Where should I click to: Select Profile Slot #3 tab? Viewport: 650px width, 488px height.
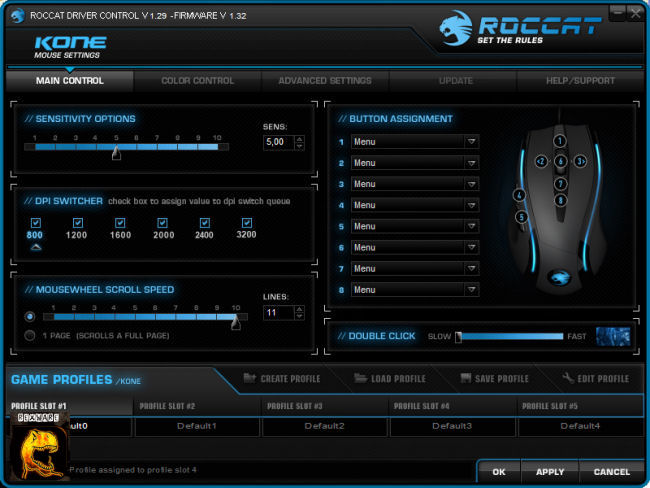325,406
